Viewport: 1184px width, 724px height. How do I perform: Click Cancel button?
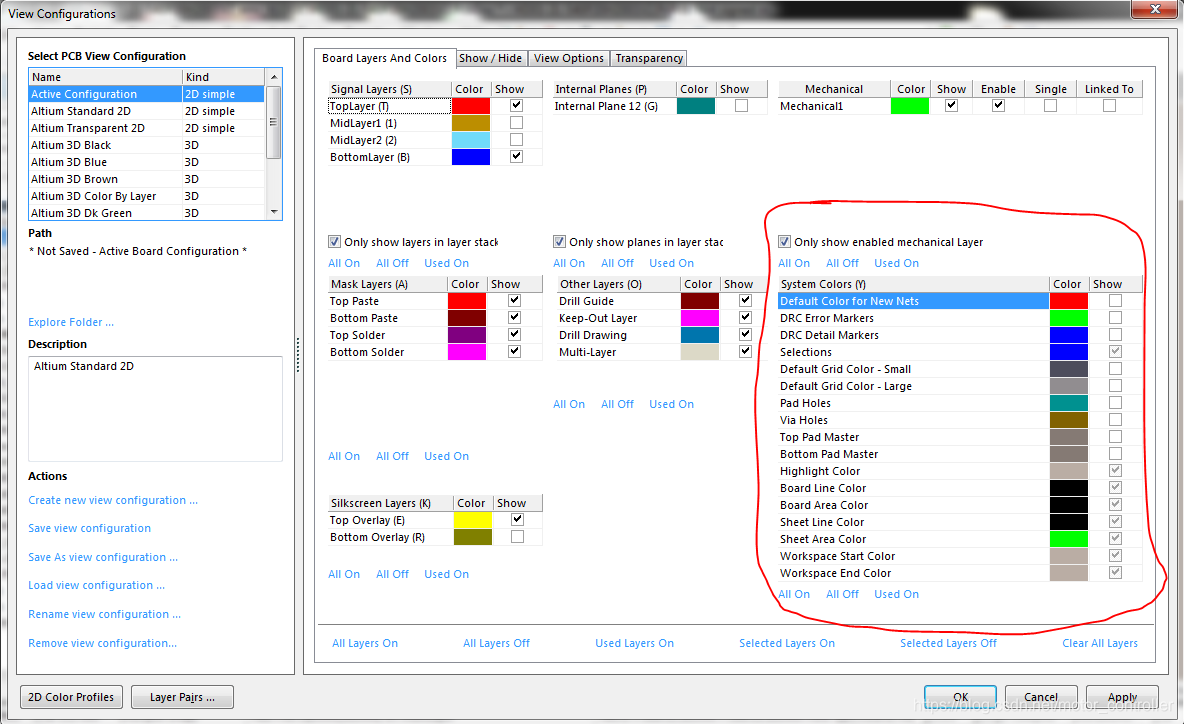click(x=1041, y=697)
